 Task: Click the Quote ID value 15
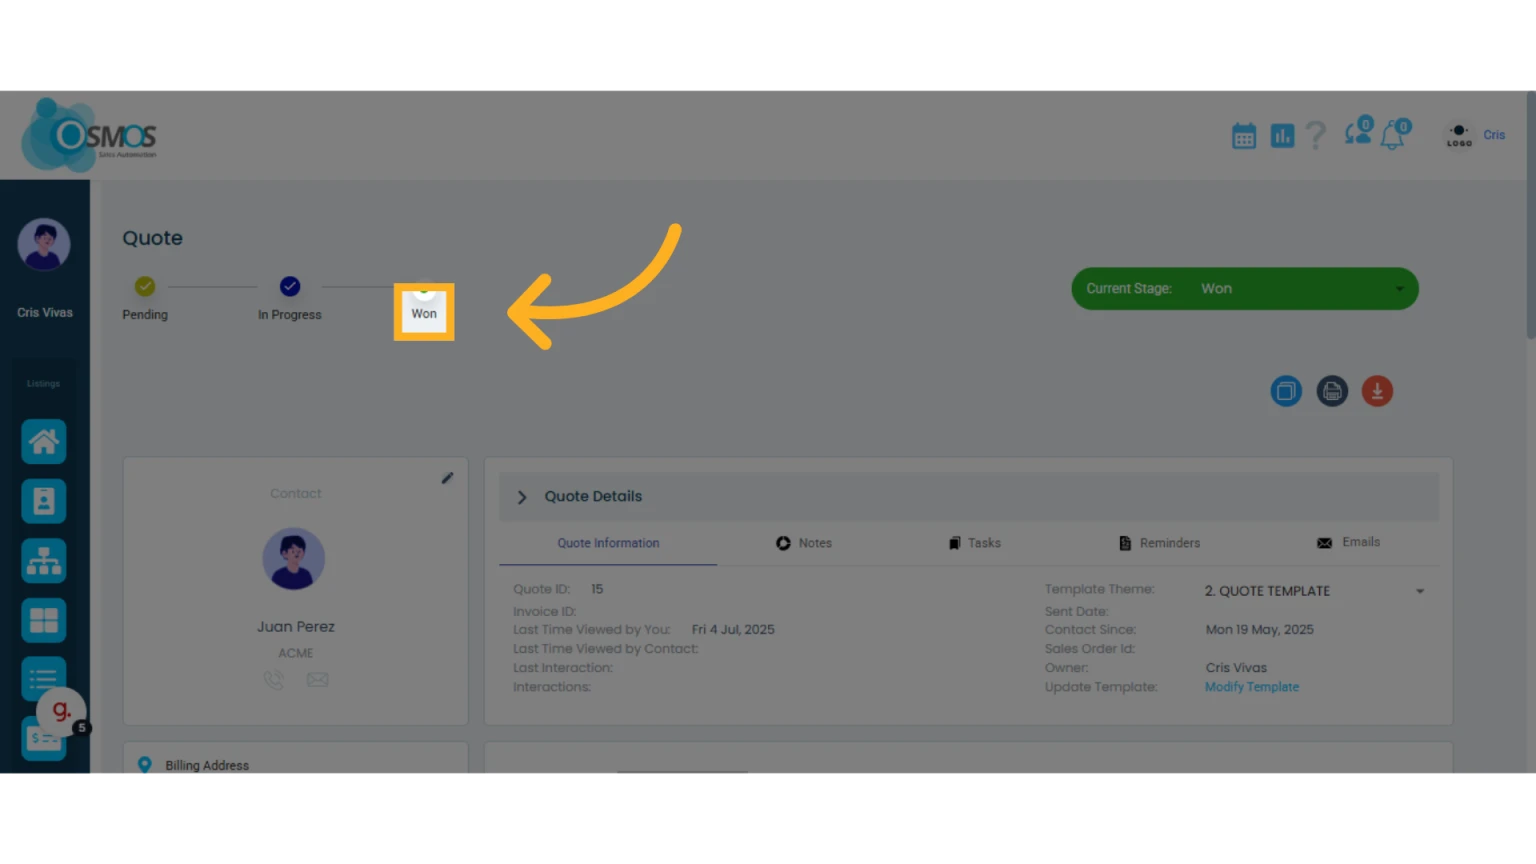point(597,589)
